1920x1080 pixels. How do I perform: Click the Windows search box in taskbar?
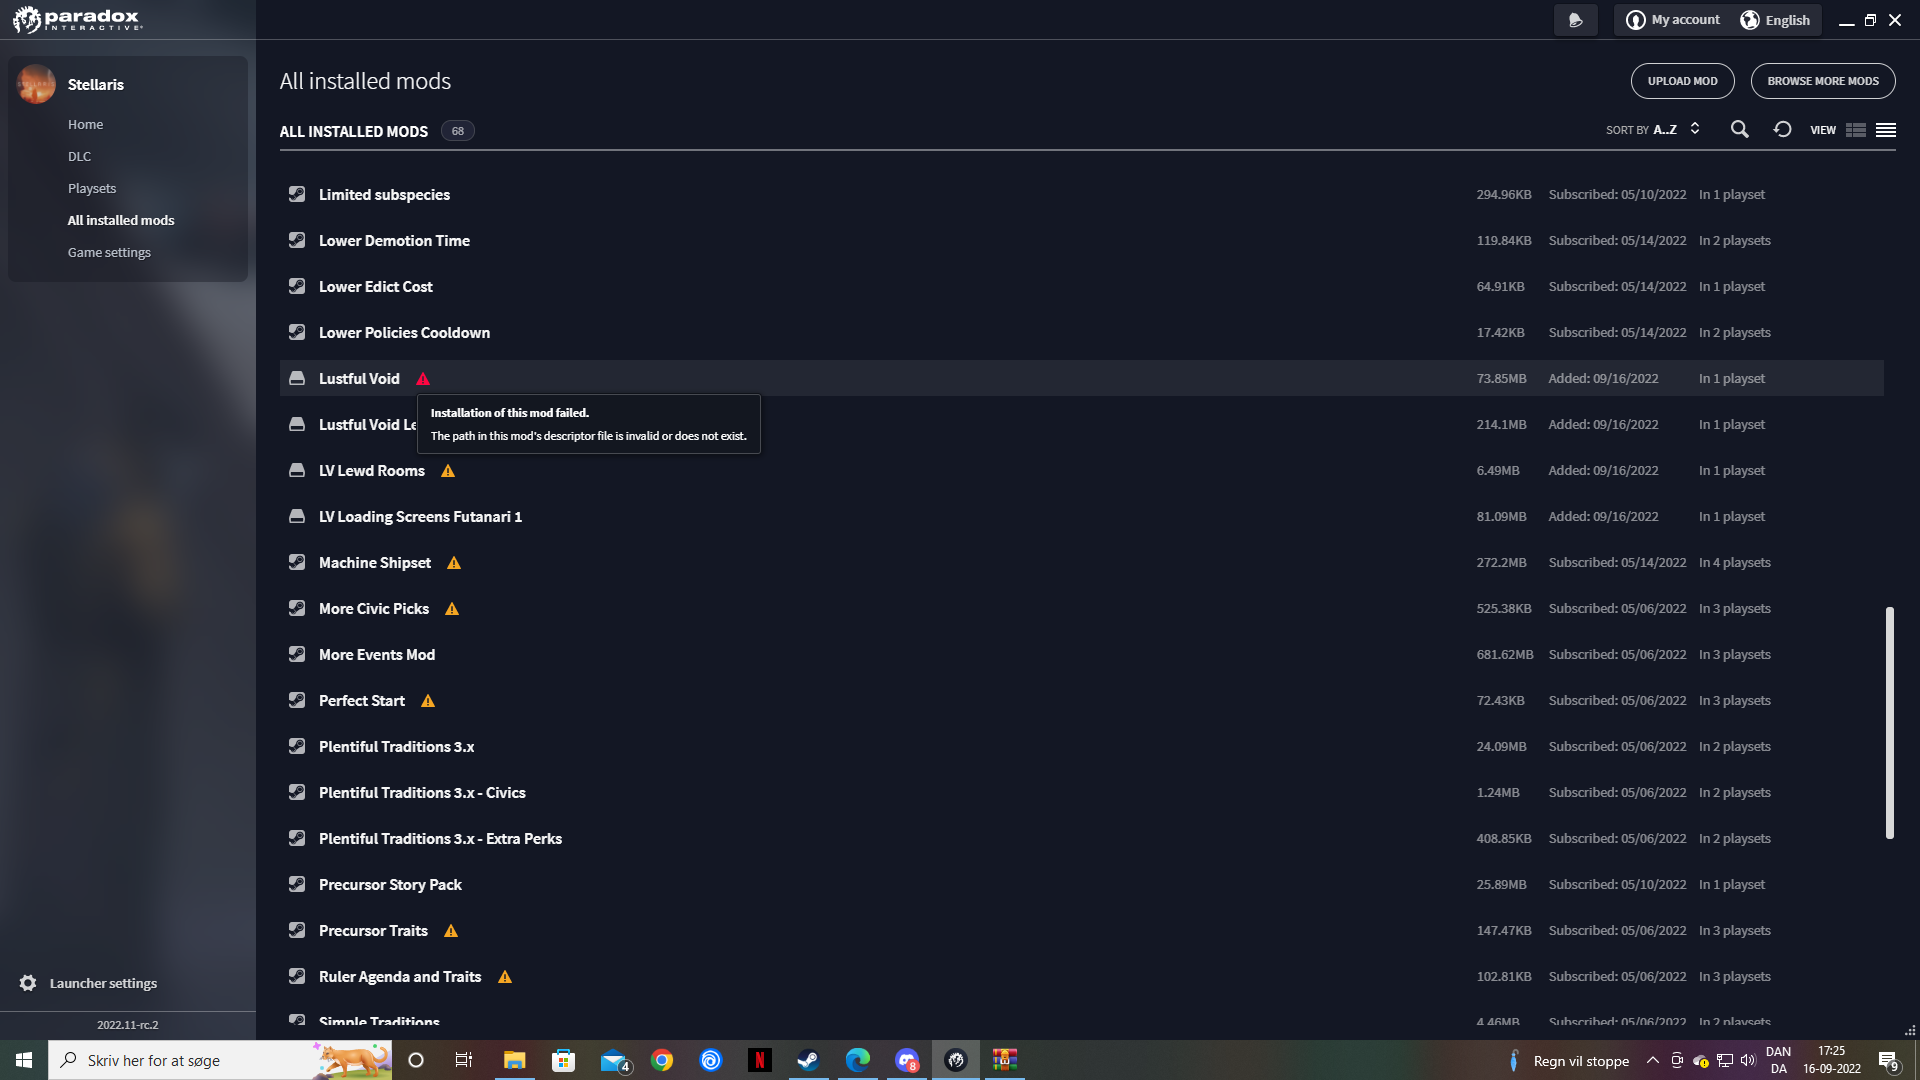pos(220,1060)
